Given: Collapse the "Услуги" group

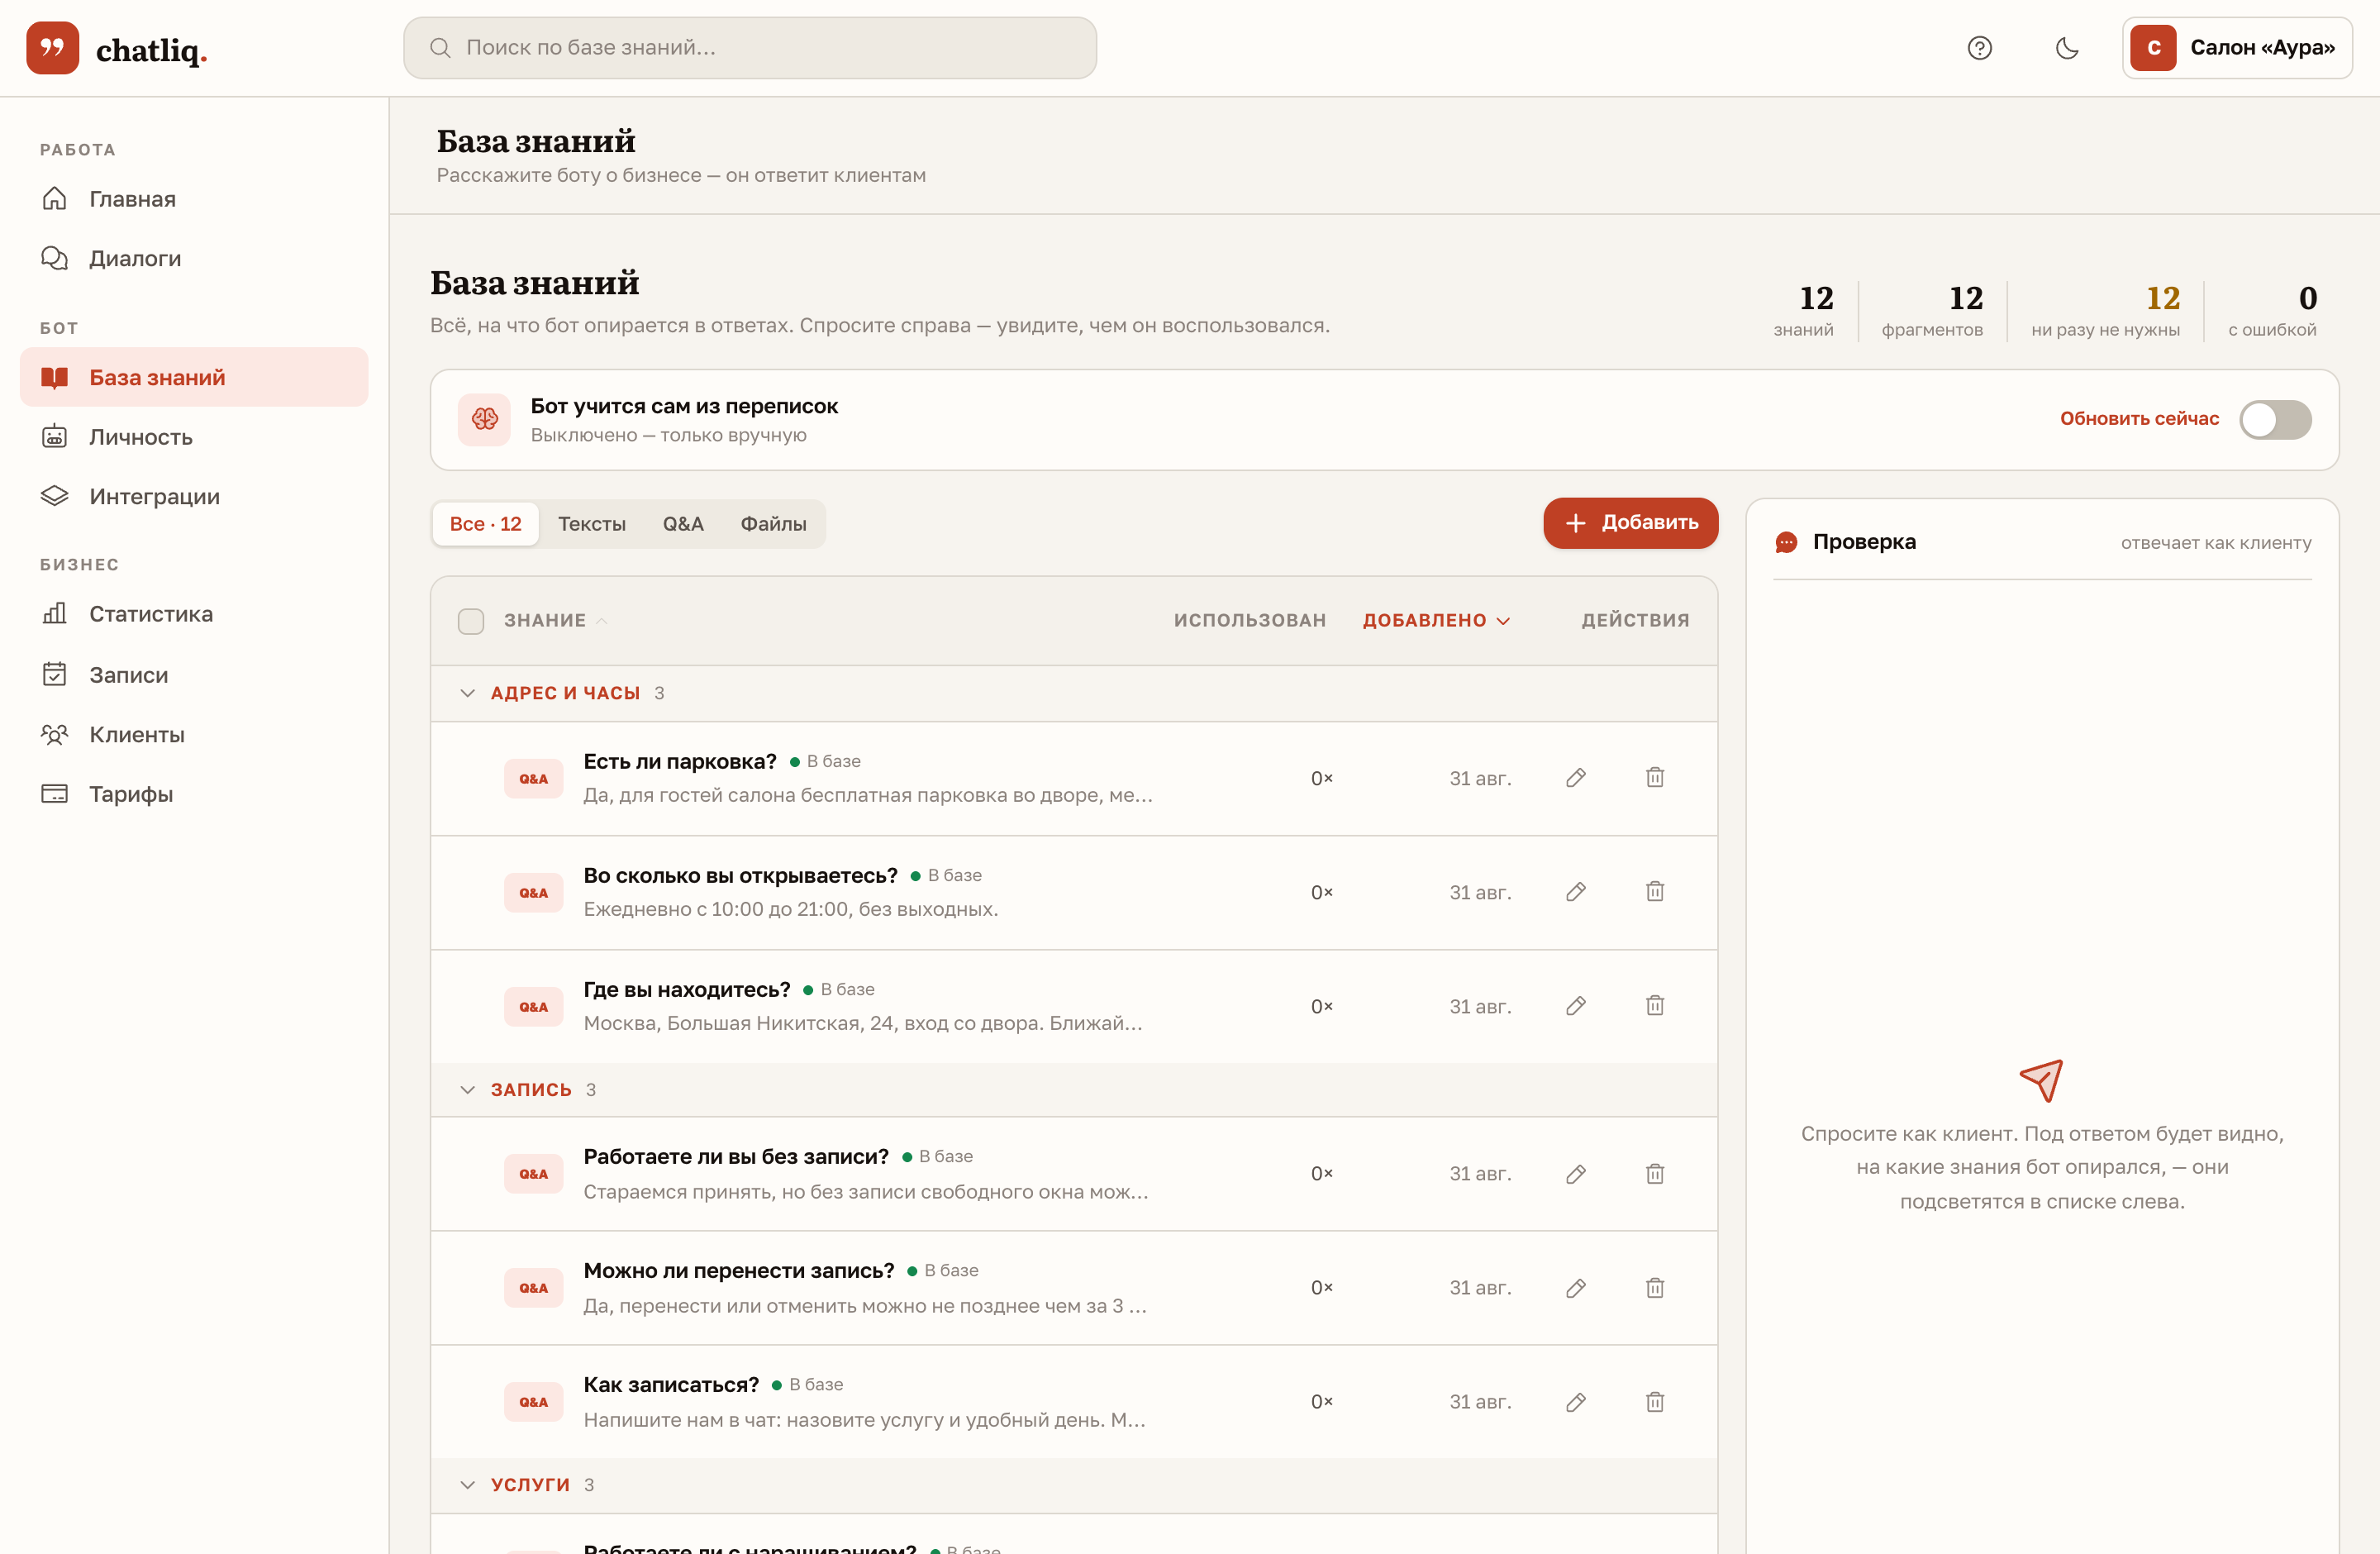Looking at the screenshot, I should [x=467, y=1485].
